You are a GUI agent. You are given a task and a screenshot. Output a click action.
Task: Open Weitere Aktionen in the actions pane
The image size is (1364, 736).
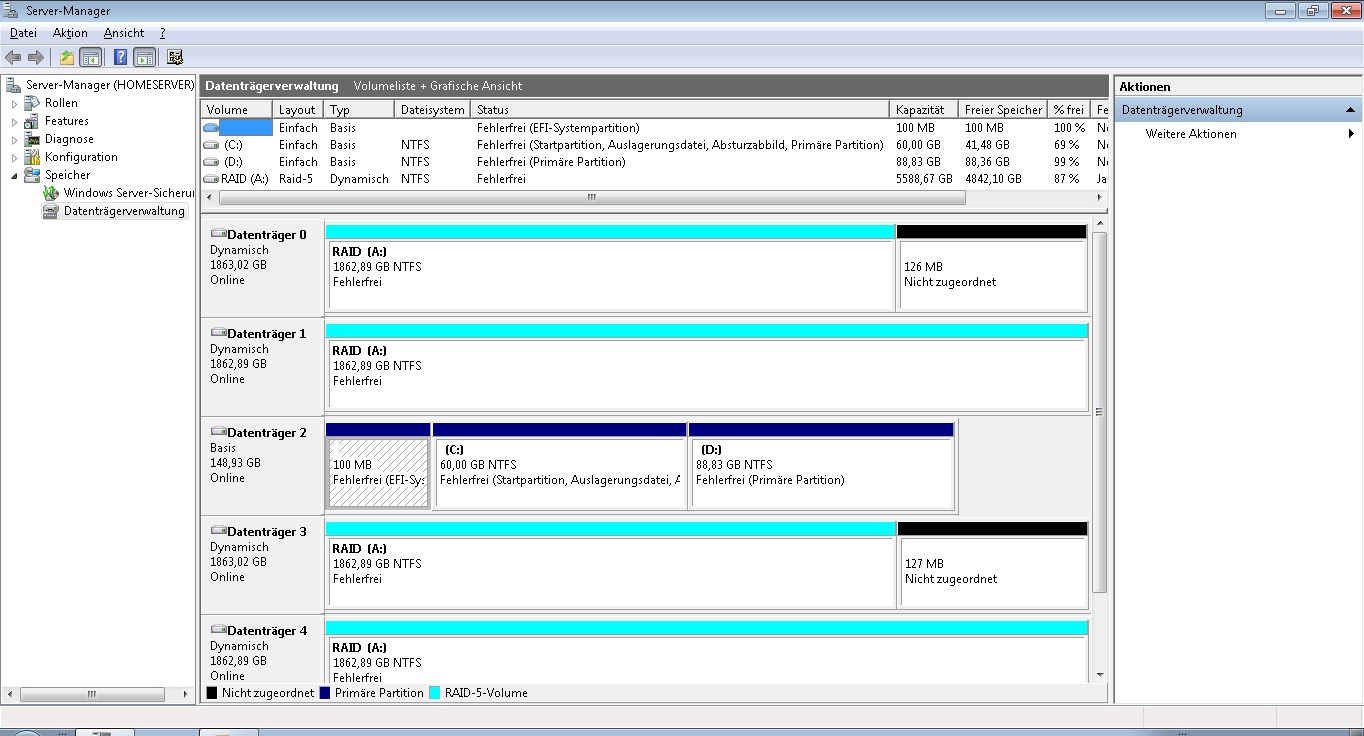1191,134
